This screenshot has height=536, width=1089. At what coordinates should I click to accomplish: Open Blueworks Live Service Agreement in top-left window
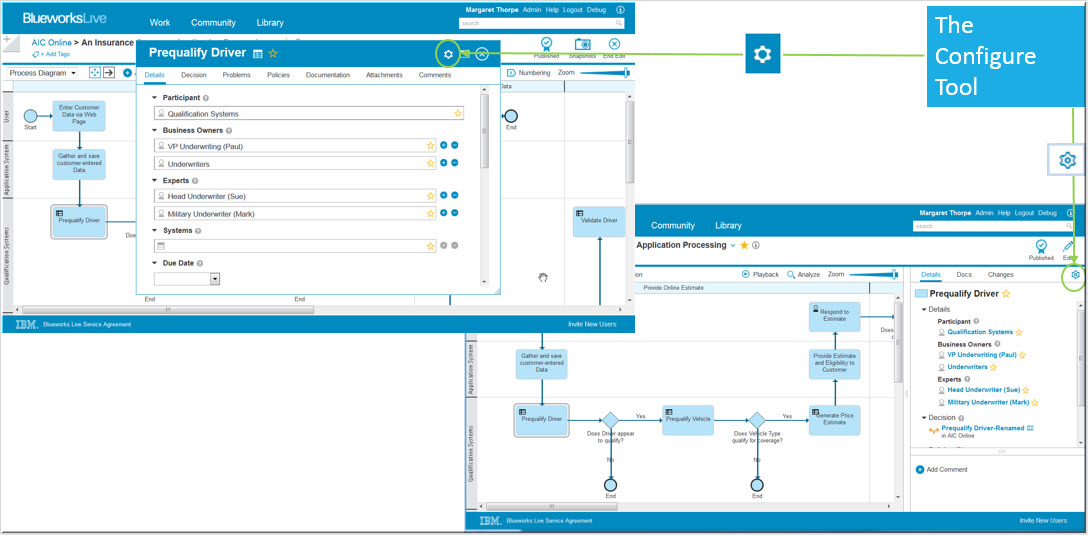pos(87,324)
